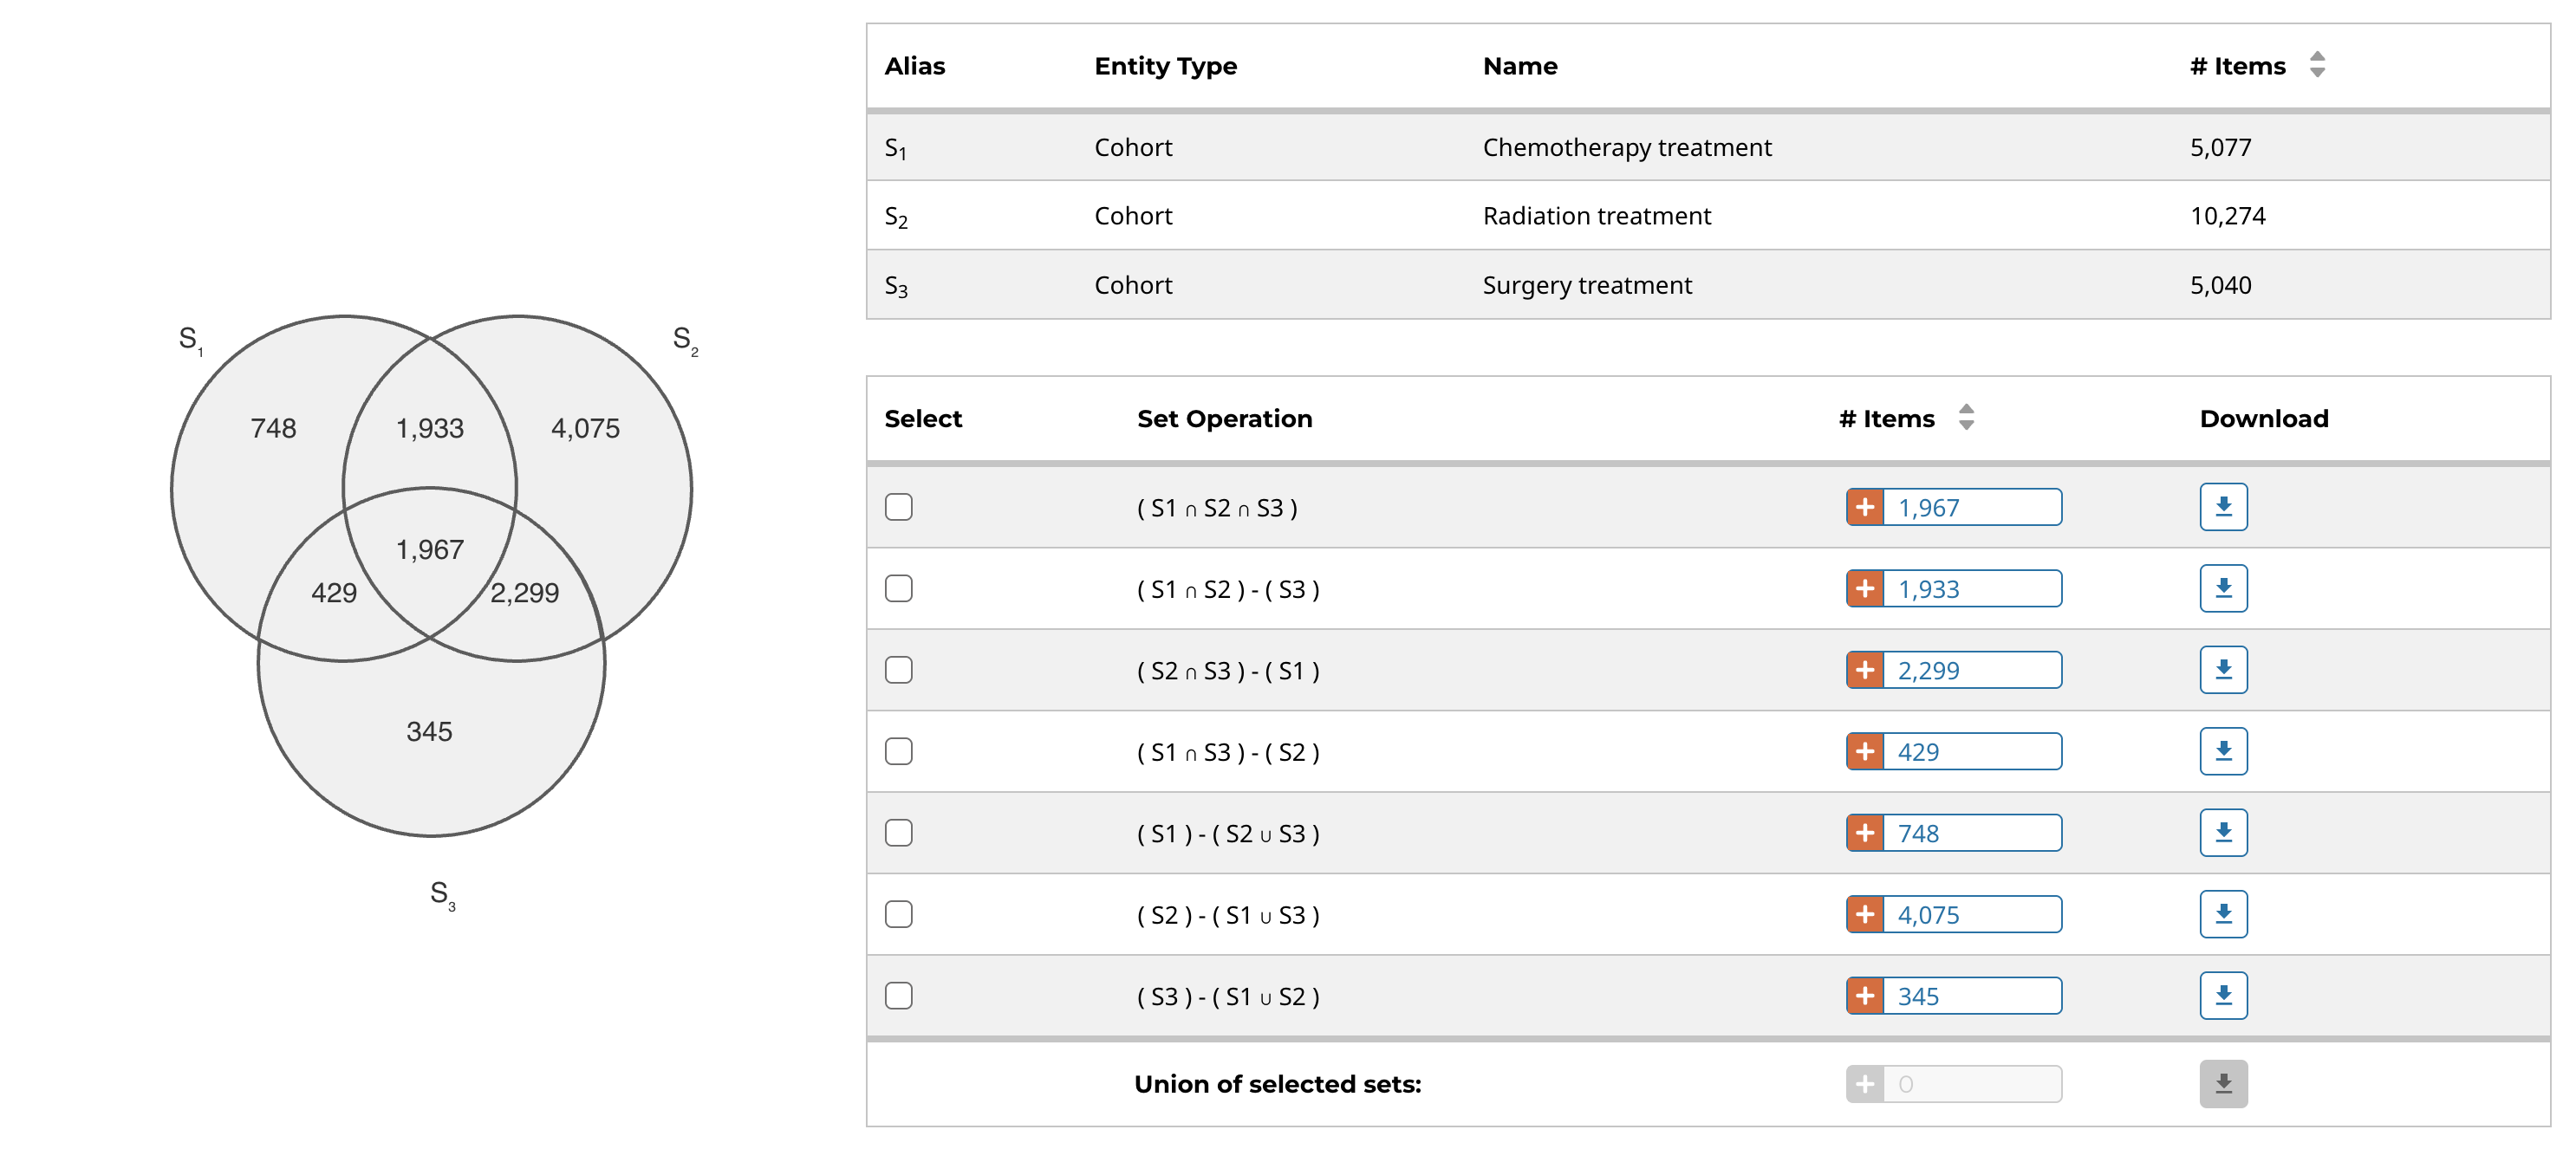Click the plus icon beside 1,967 items

click(1864, 507)
